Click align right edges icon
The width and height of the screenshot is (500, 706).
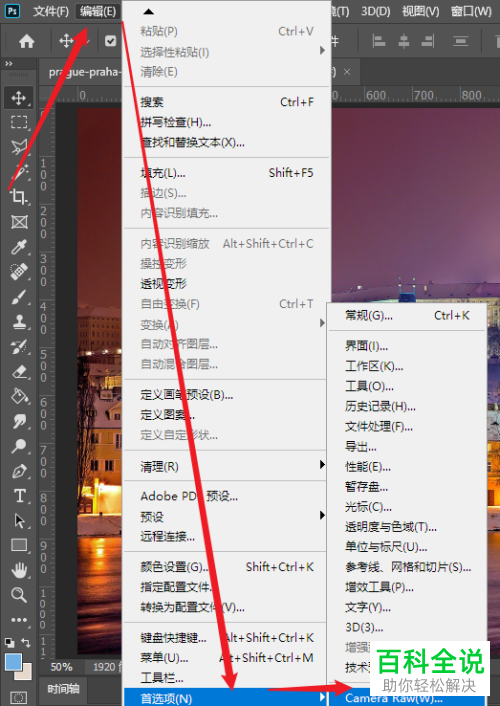[x=427, y=41]
